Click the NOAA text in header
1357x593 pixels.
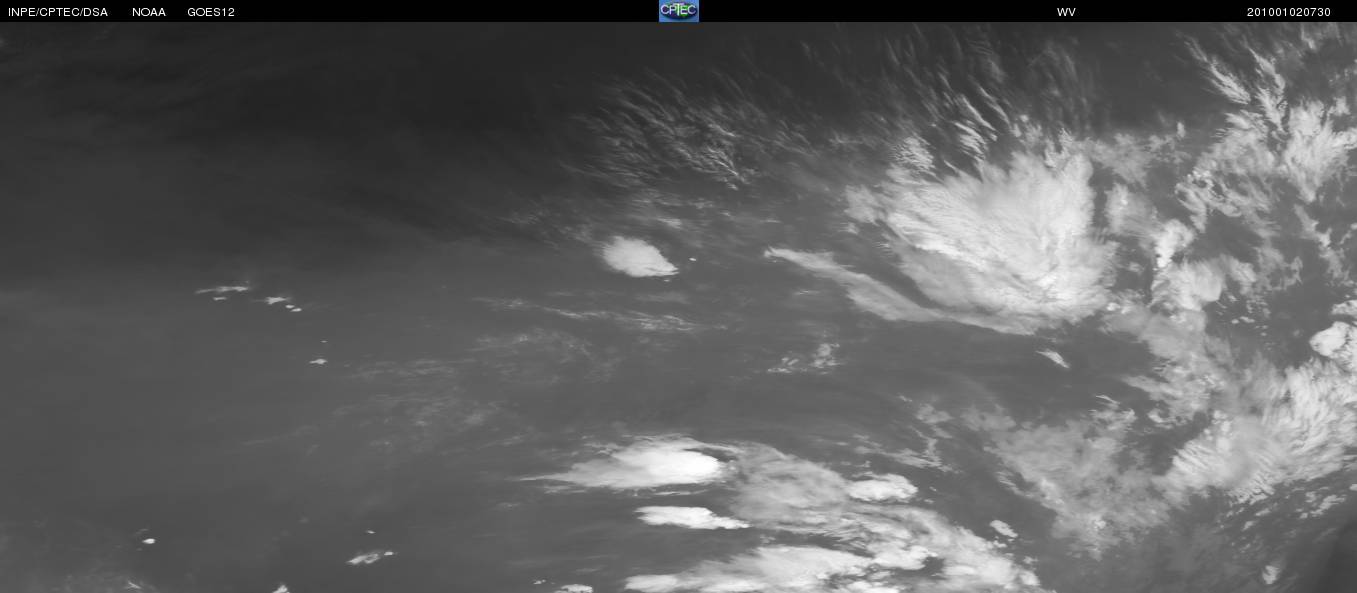tap(149, 12)
